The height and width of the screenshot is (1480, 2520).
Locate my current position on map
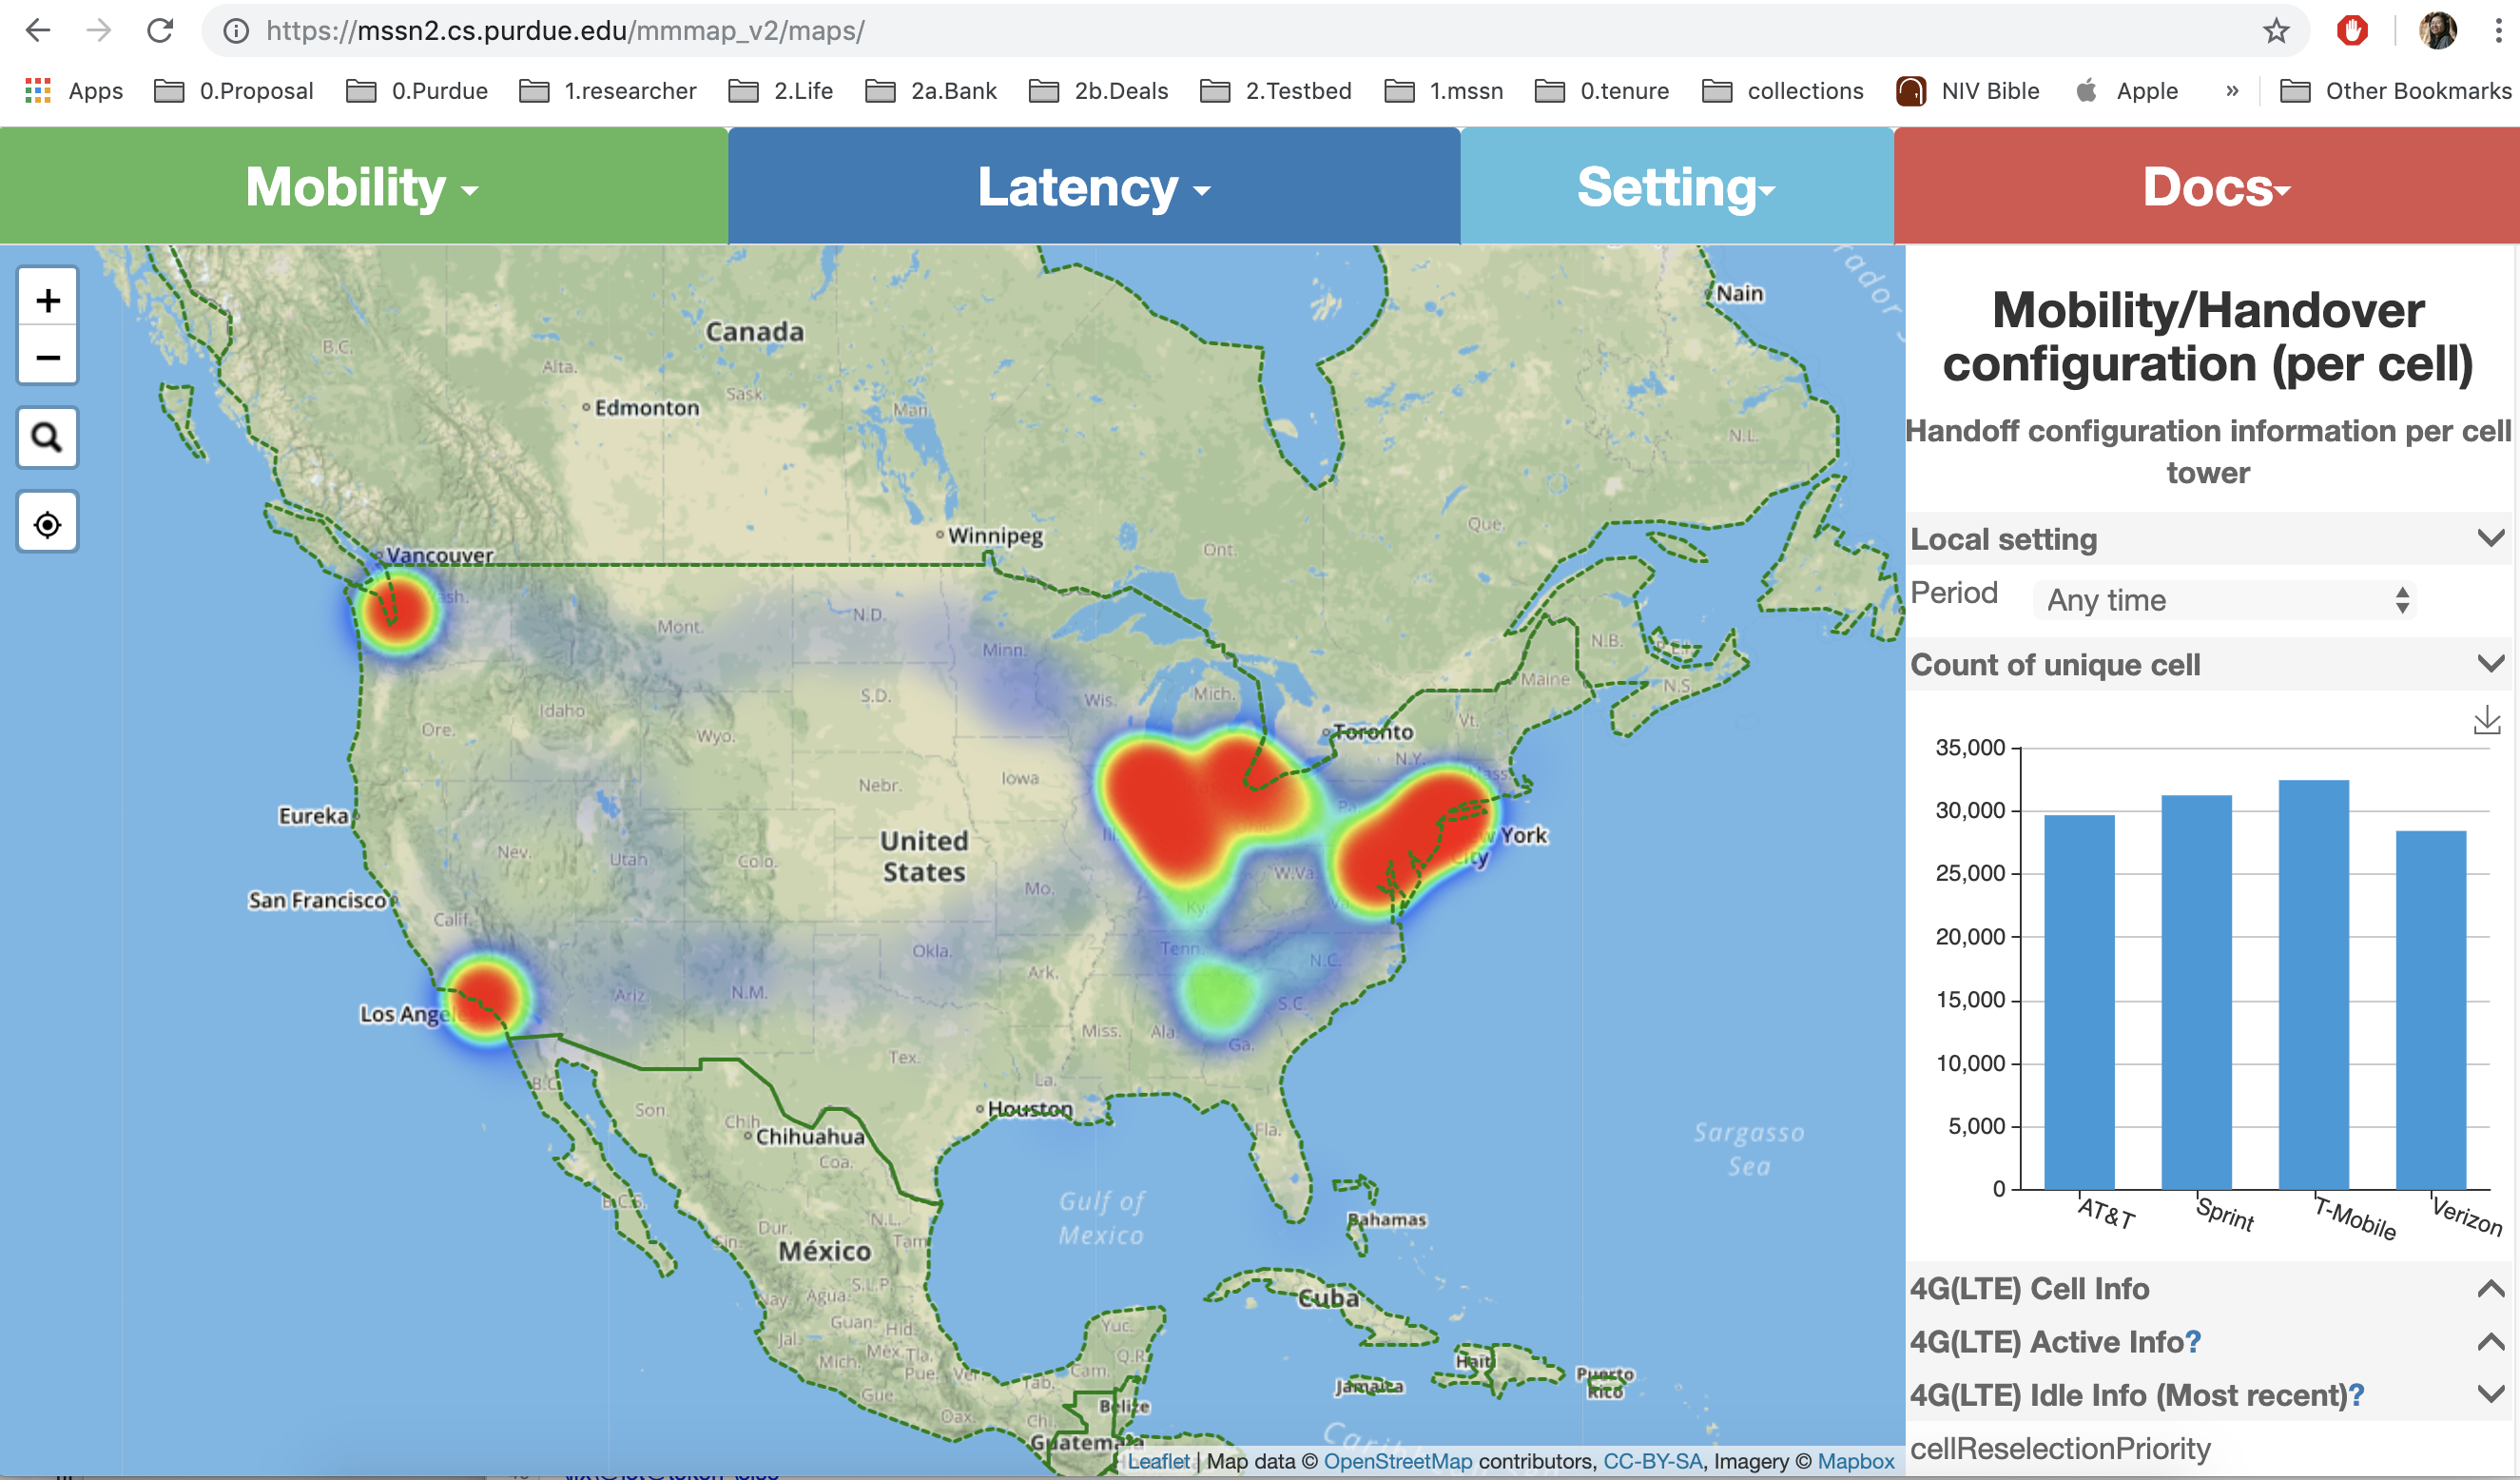coord(47,523)
